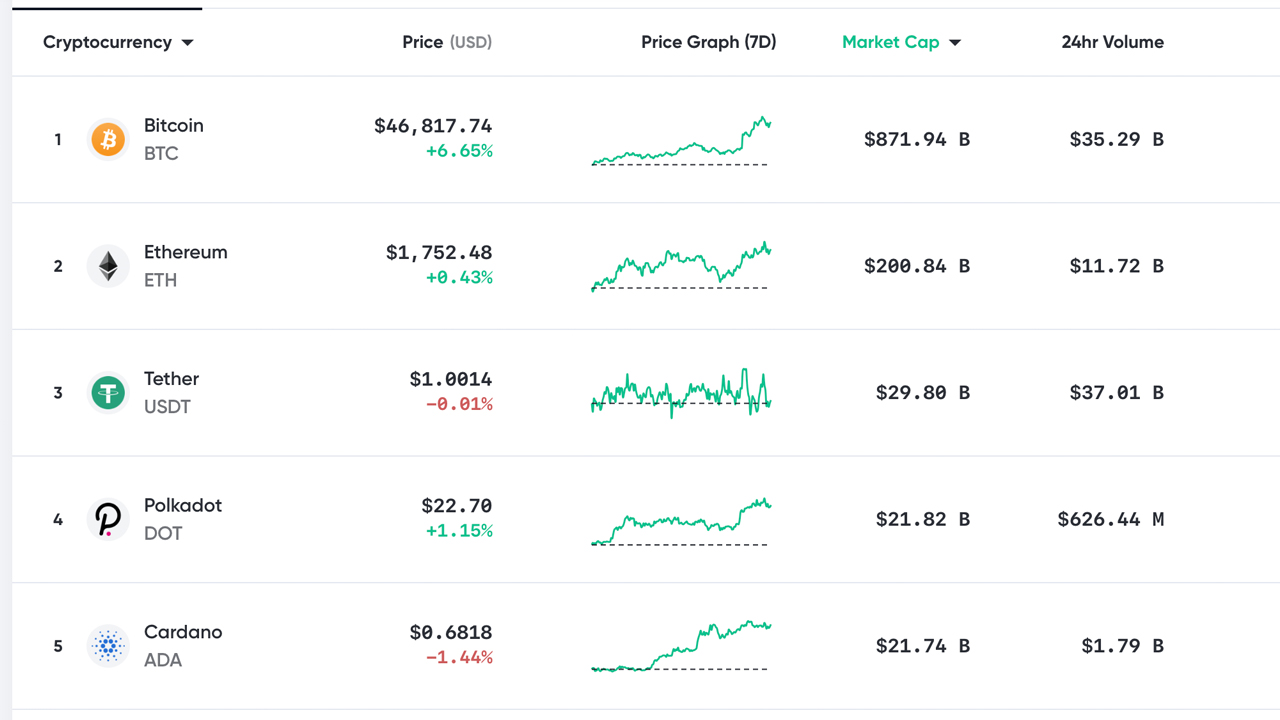Click the -1.44% Cardano change
The height and width of the screenshot is (720, 1280).
click(x=459, y=658)
